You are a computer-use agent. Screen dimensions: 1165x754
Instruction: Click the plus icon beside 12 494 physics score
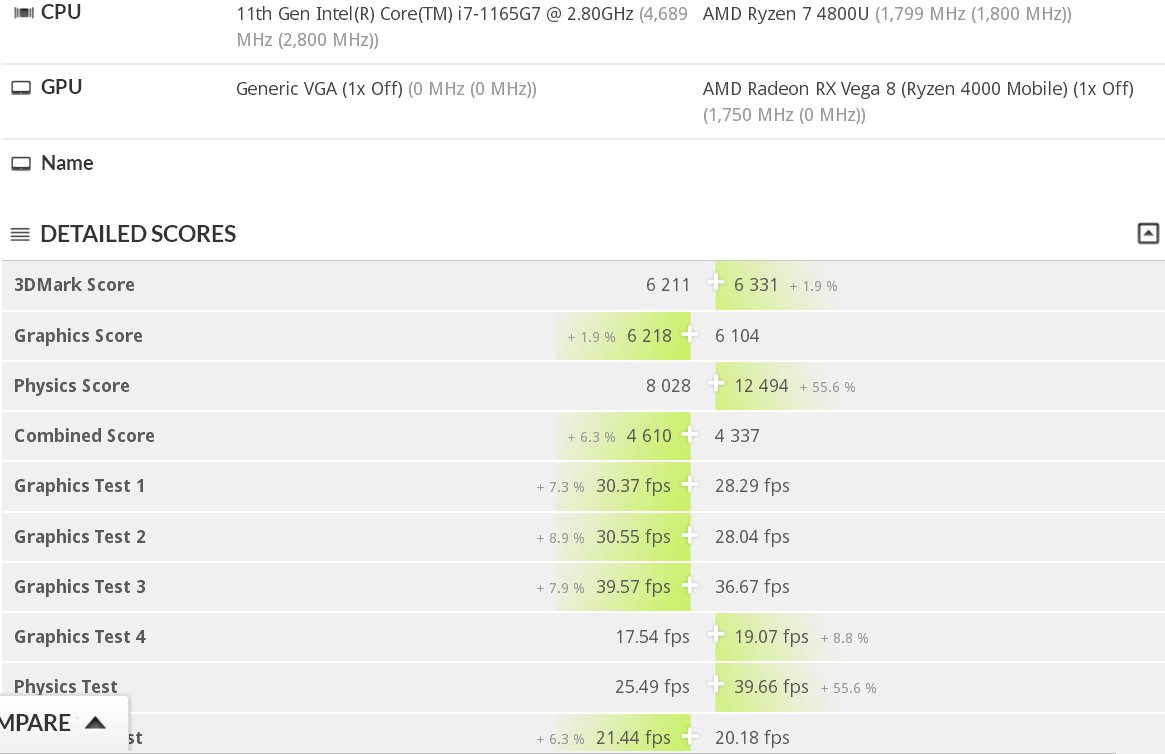point(716,385)
